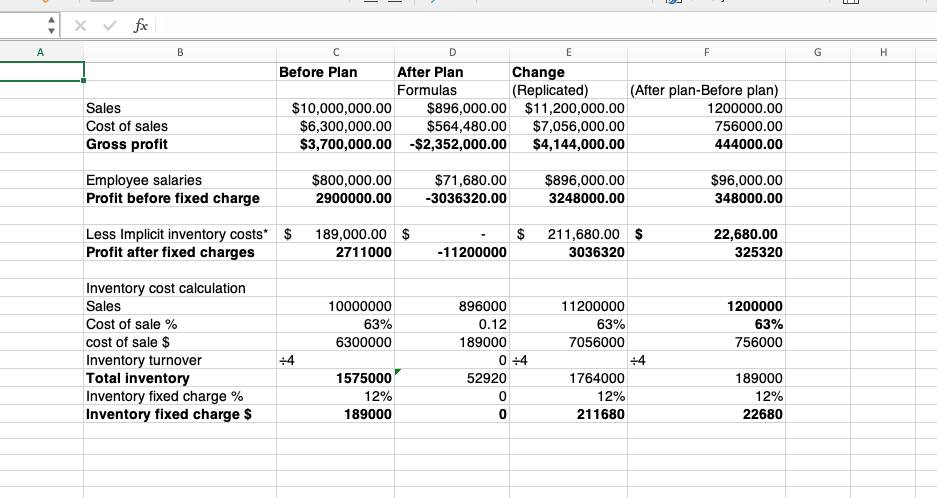Select the $3,700,000.00 Gross profit cell

[335, 144]
